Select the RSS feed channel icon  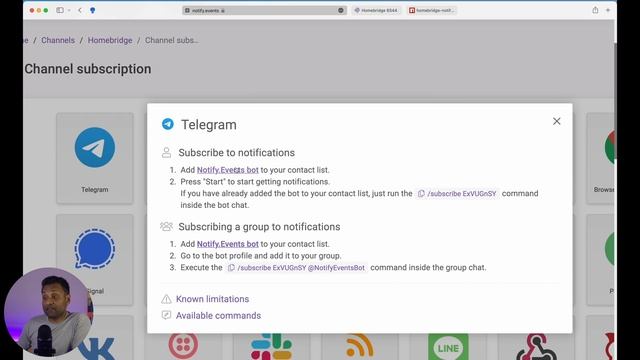360,346
